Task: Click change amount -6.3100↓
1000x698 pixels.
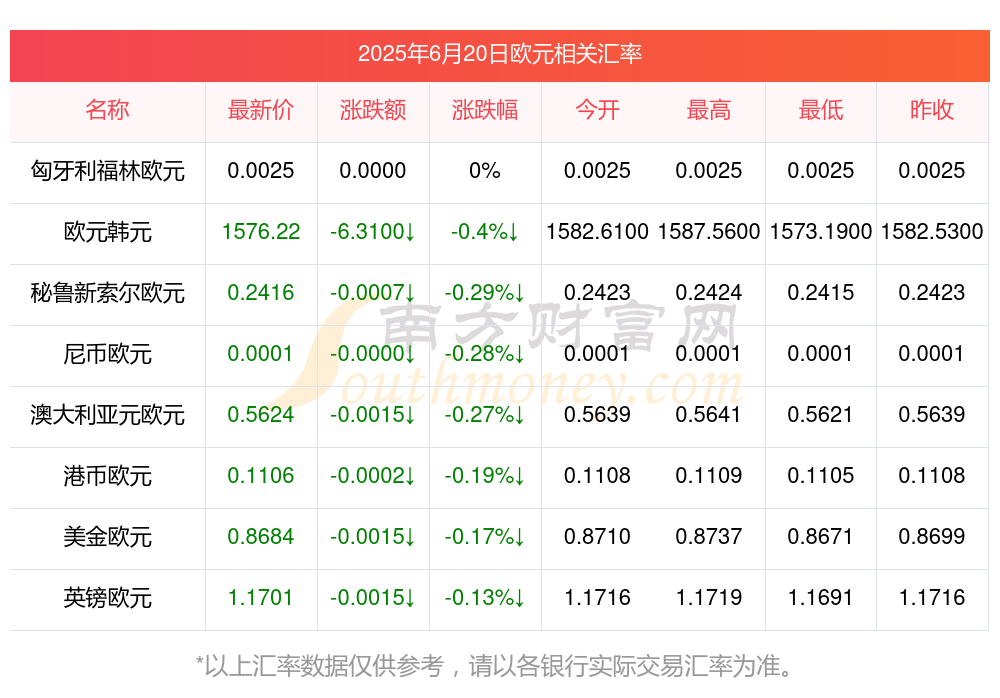Action: [x=373, y=232]
